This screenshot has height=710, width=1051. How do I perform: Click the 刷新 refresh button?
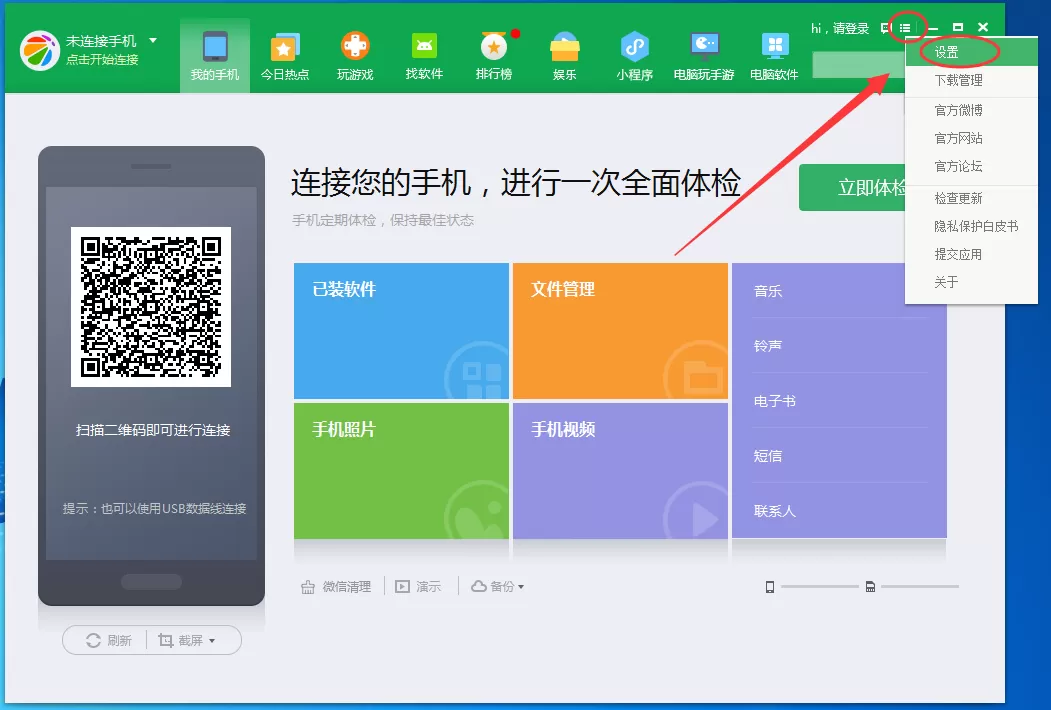[x=108, y=641]
